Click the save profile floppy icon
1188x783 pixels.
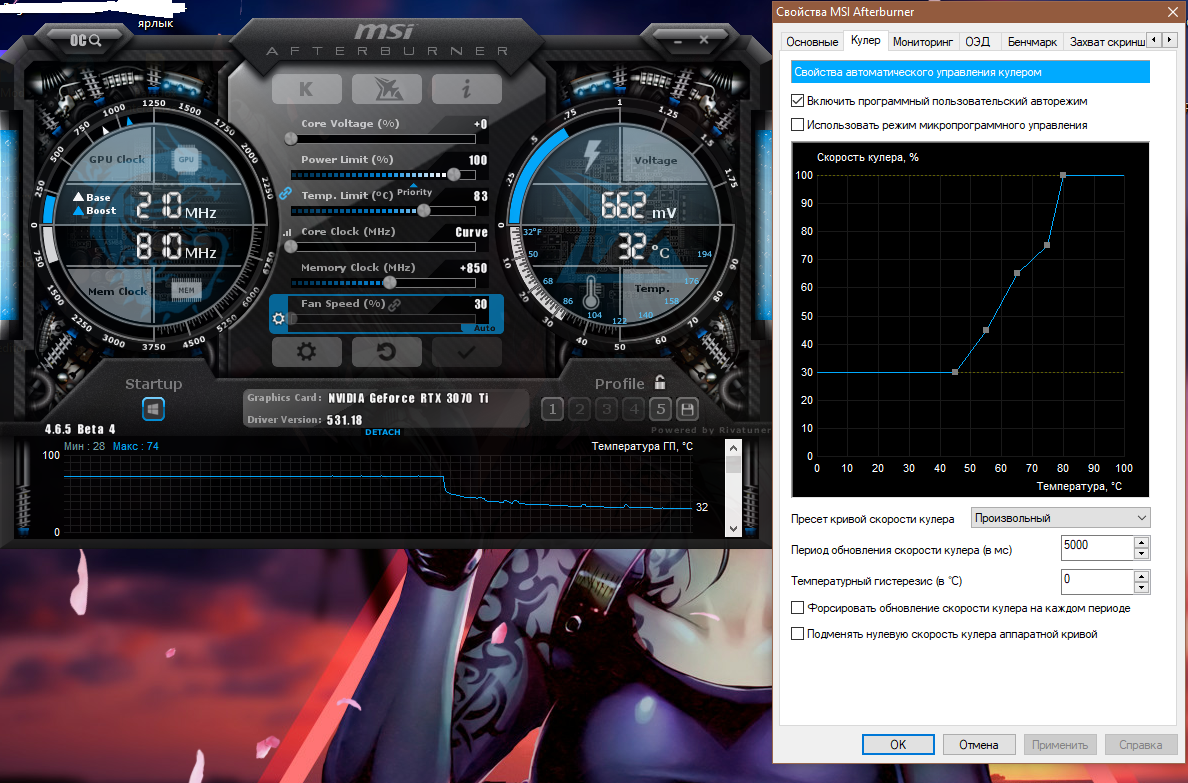click(687, 409)
